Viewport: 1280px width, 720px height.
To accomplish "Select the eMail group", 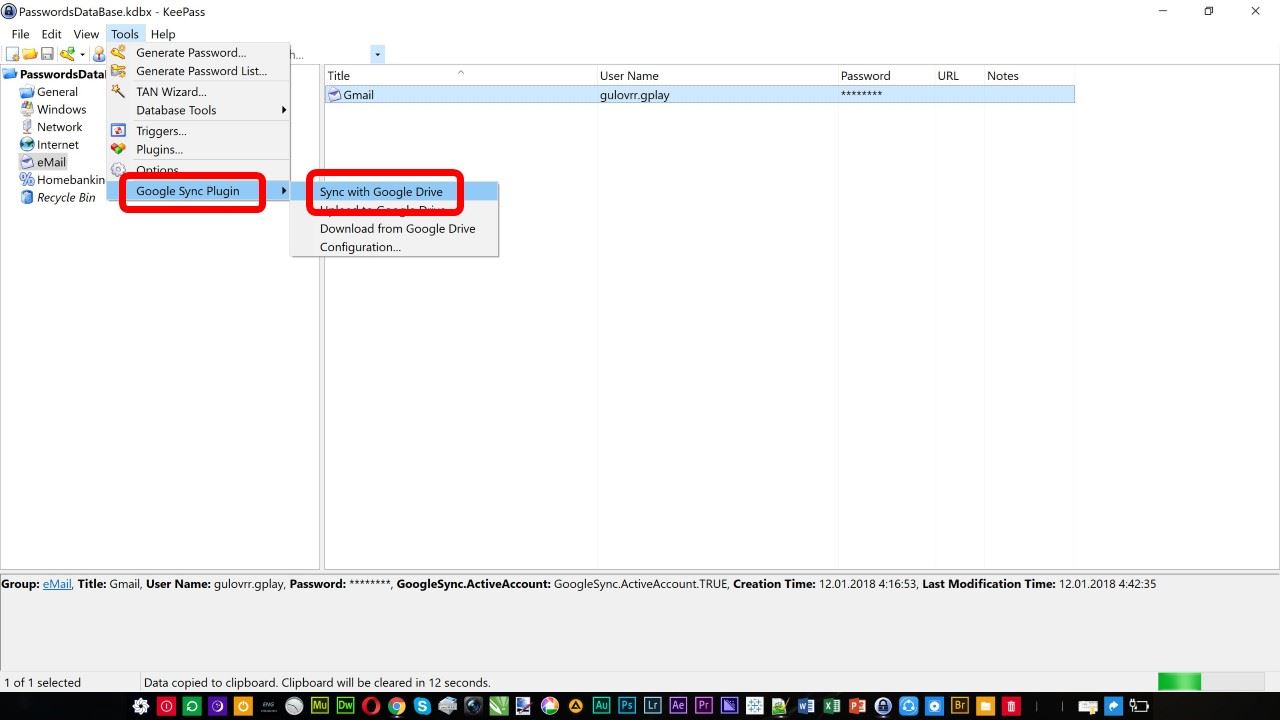I will coord(51,162).
